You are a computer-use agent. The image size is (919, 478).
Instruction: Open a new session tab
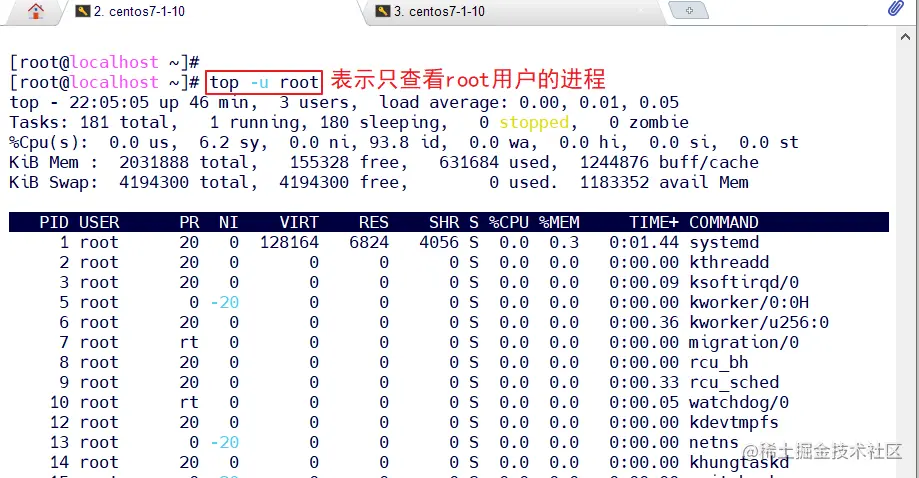(689, 11)
